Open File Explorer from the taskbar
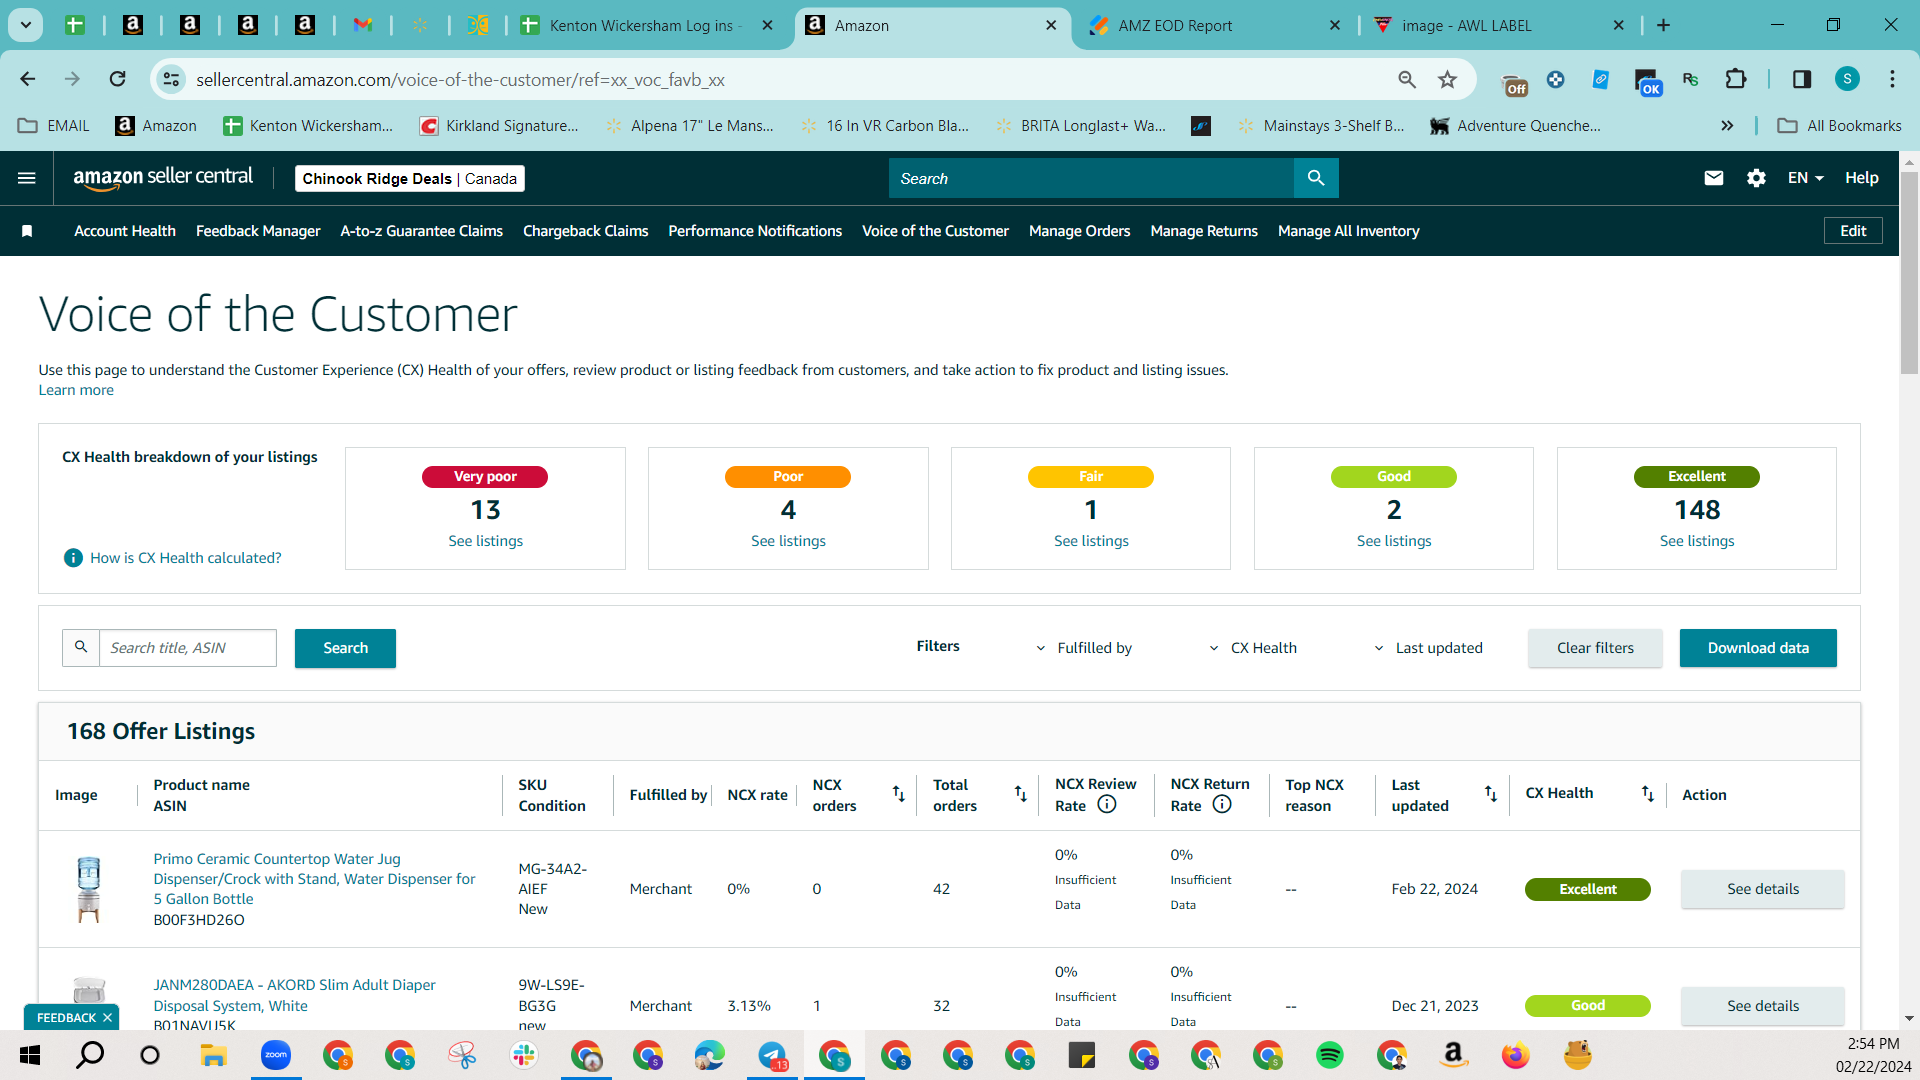The height and width of the screenshot is (1080, 1920). 213,1055
